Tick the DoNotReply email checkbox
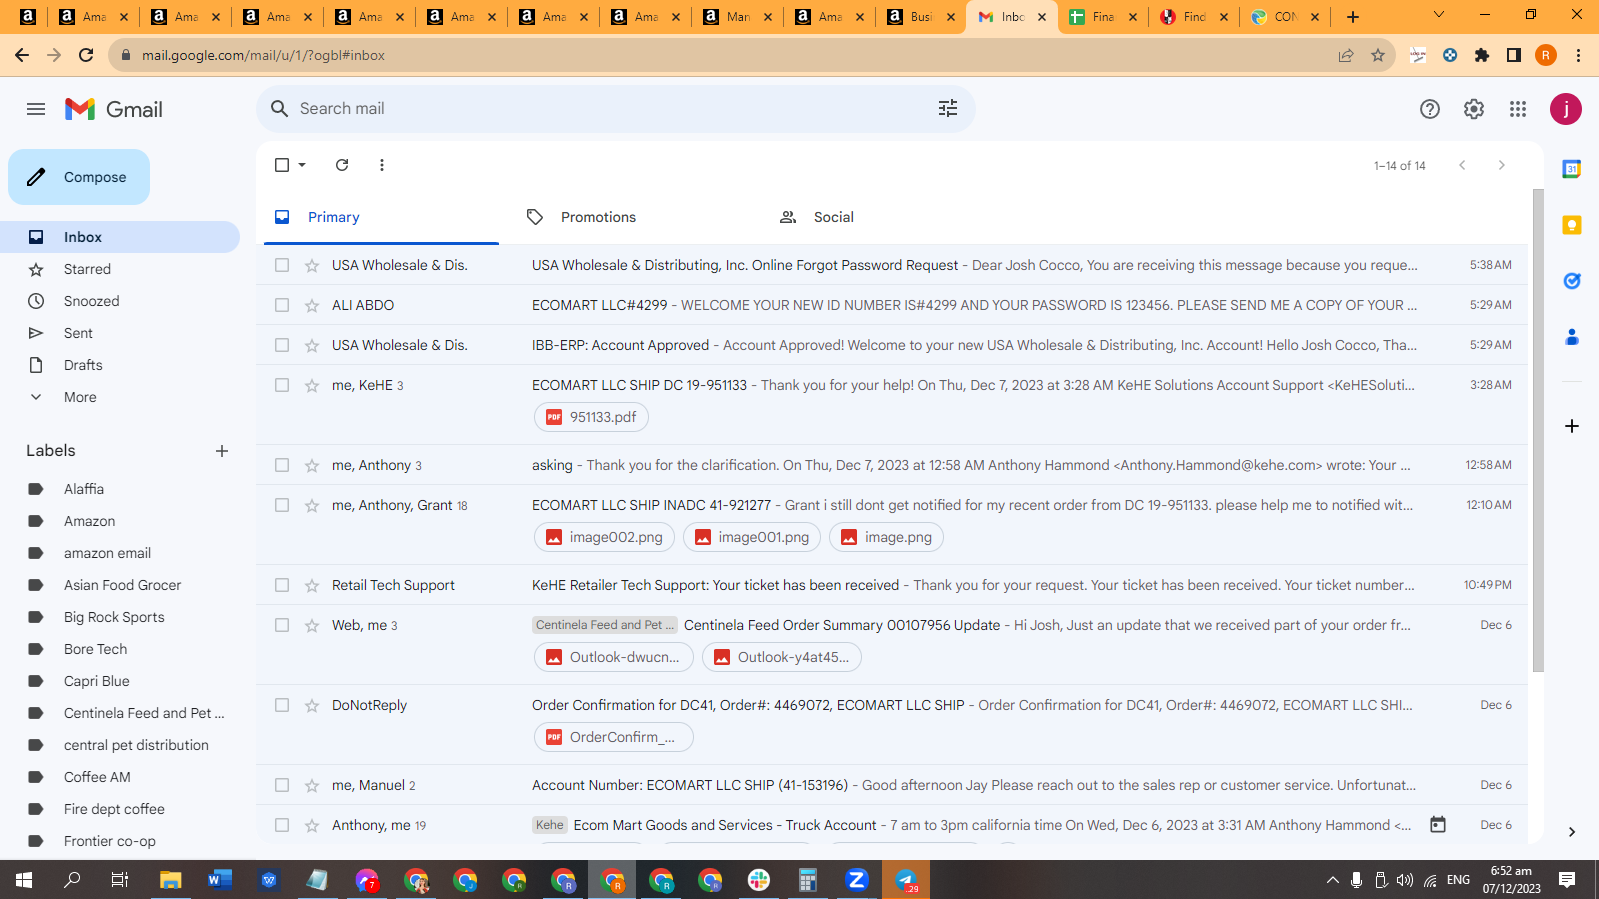The width and height of the screenshot is (1599, 899). [x=282, y=705]
